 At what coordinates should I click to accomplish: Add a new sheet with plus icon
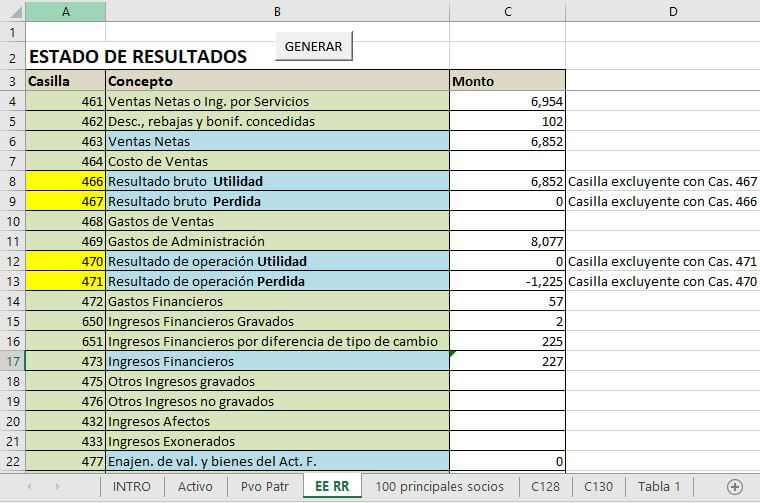coord(735,487)
